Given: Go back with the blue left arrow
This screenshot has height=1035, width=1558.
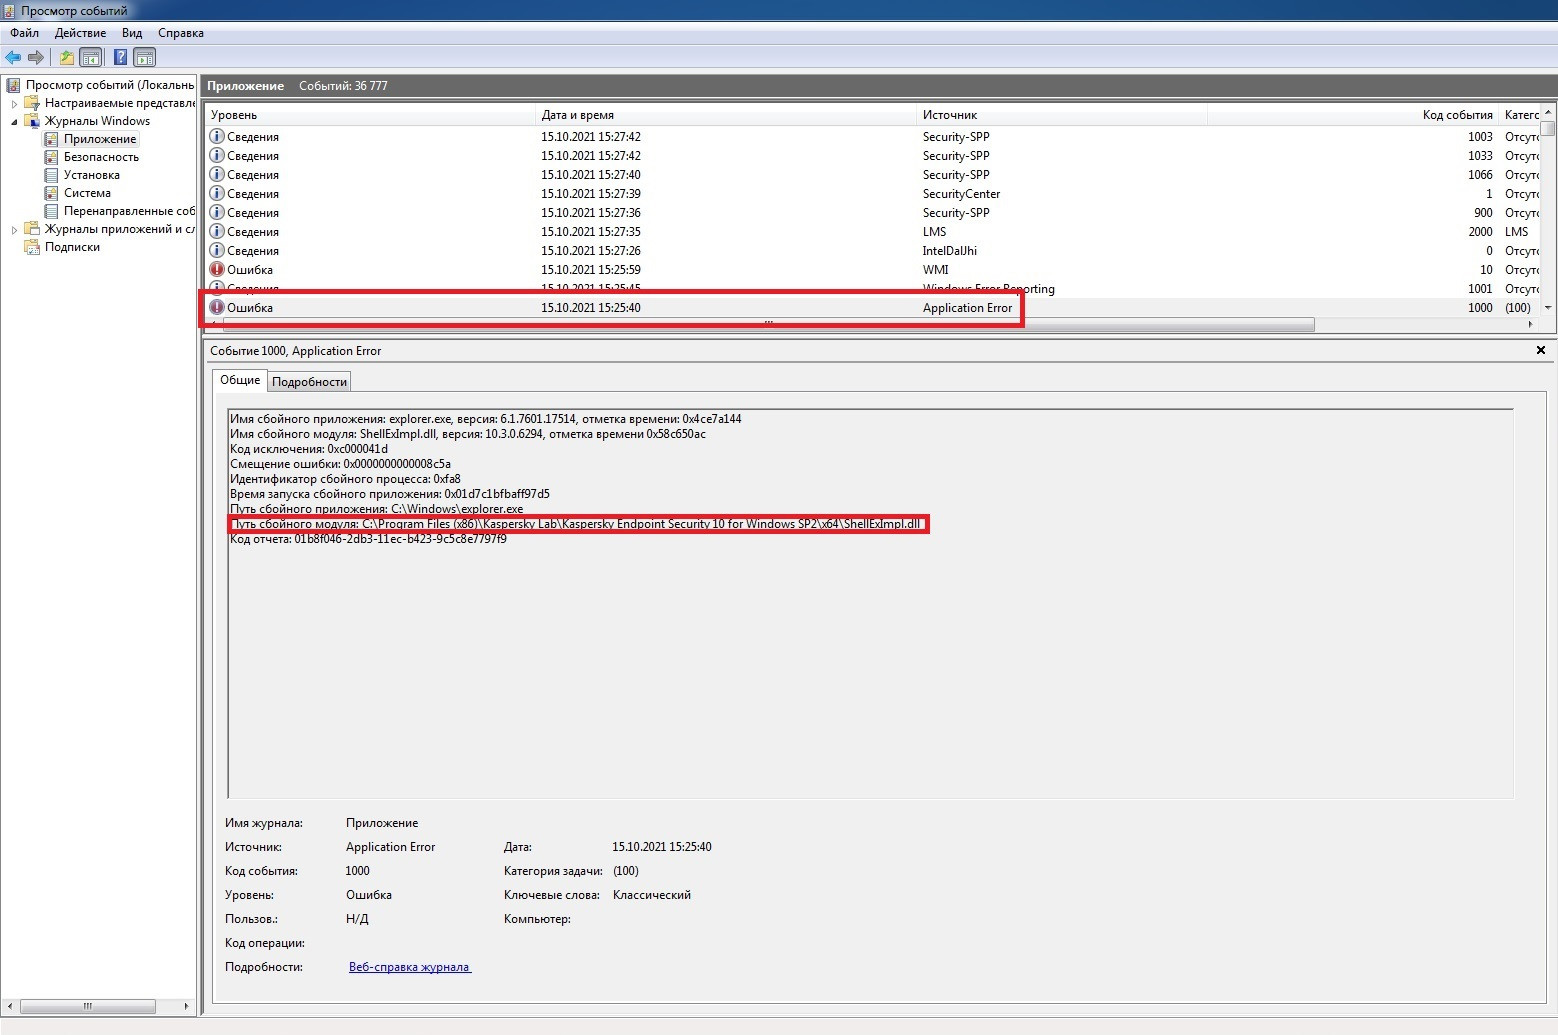Looking at the screenshot, I should [13, 57].
